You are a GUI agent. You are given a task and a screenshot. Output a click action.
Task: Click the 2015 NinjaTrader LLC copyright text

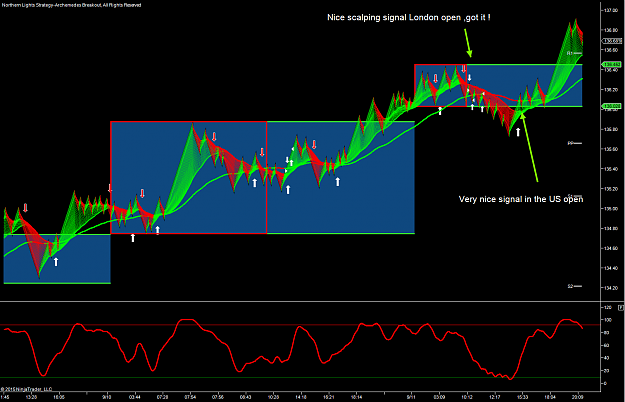pos(26,389)
